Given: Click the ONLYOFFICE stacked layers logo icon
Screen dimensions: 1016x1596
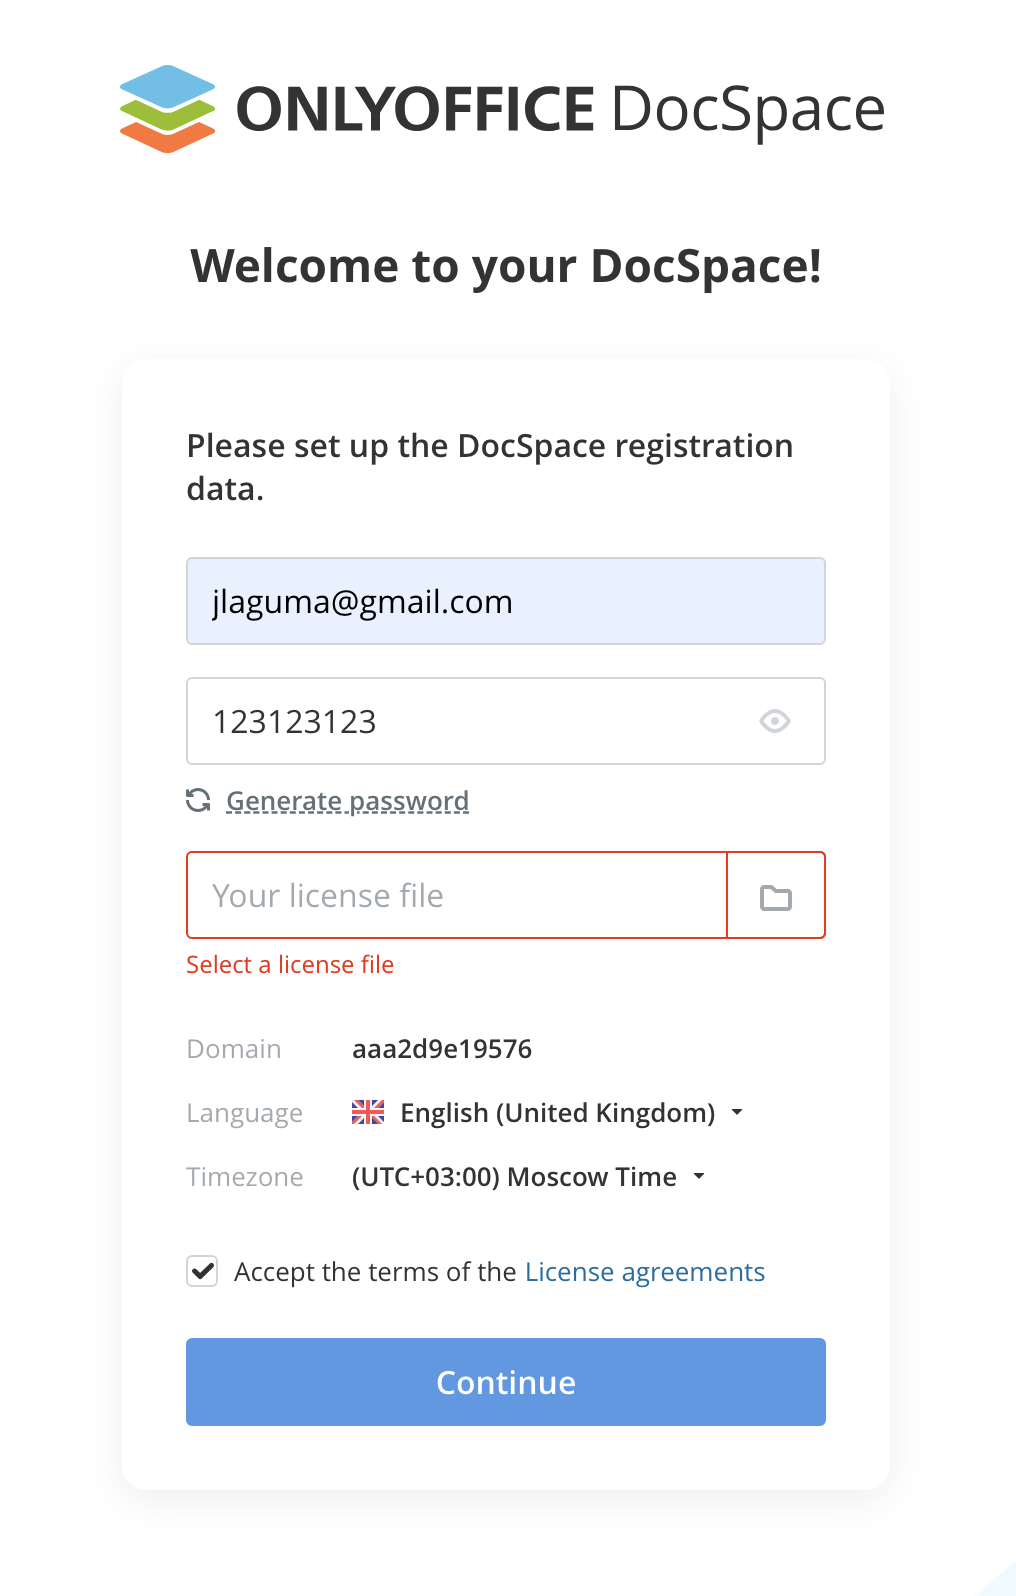Looking at the screenshot, I should (x=167, y=109).
